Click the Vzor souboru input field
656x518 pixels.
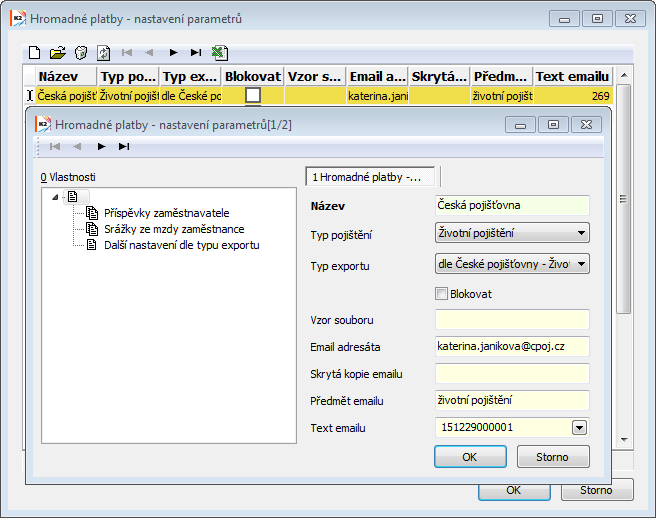point(512,320)
